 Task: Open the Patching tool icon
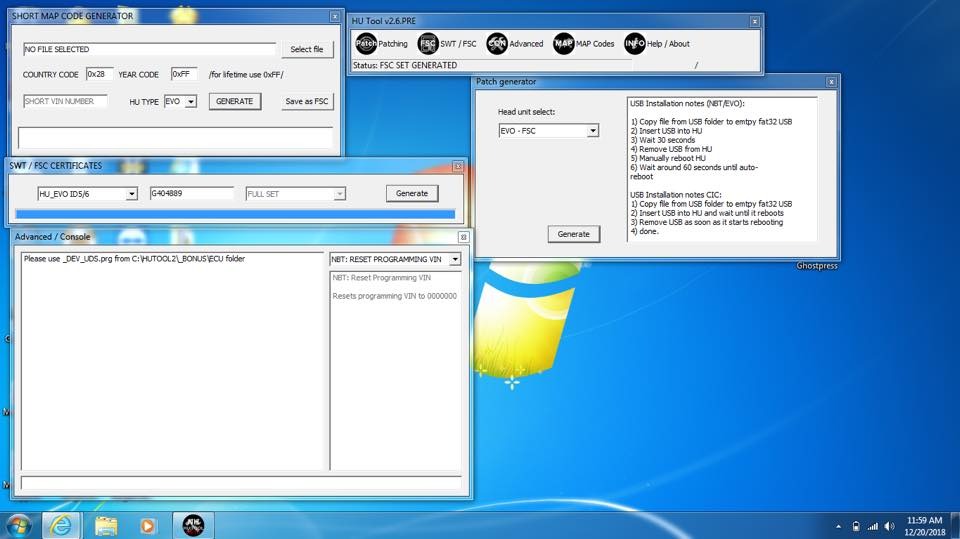(x=366, y=43)
